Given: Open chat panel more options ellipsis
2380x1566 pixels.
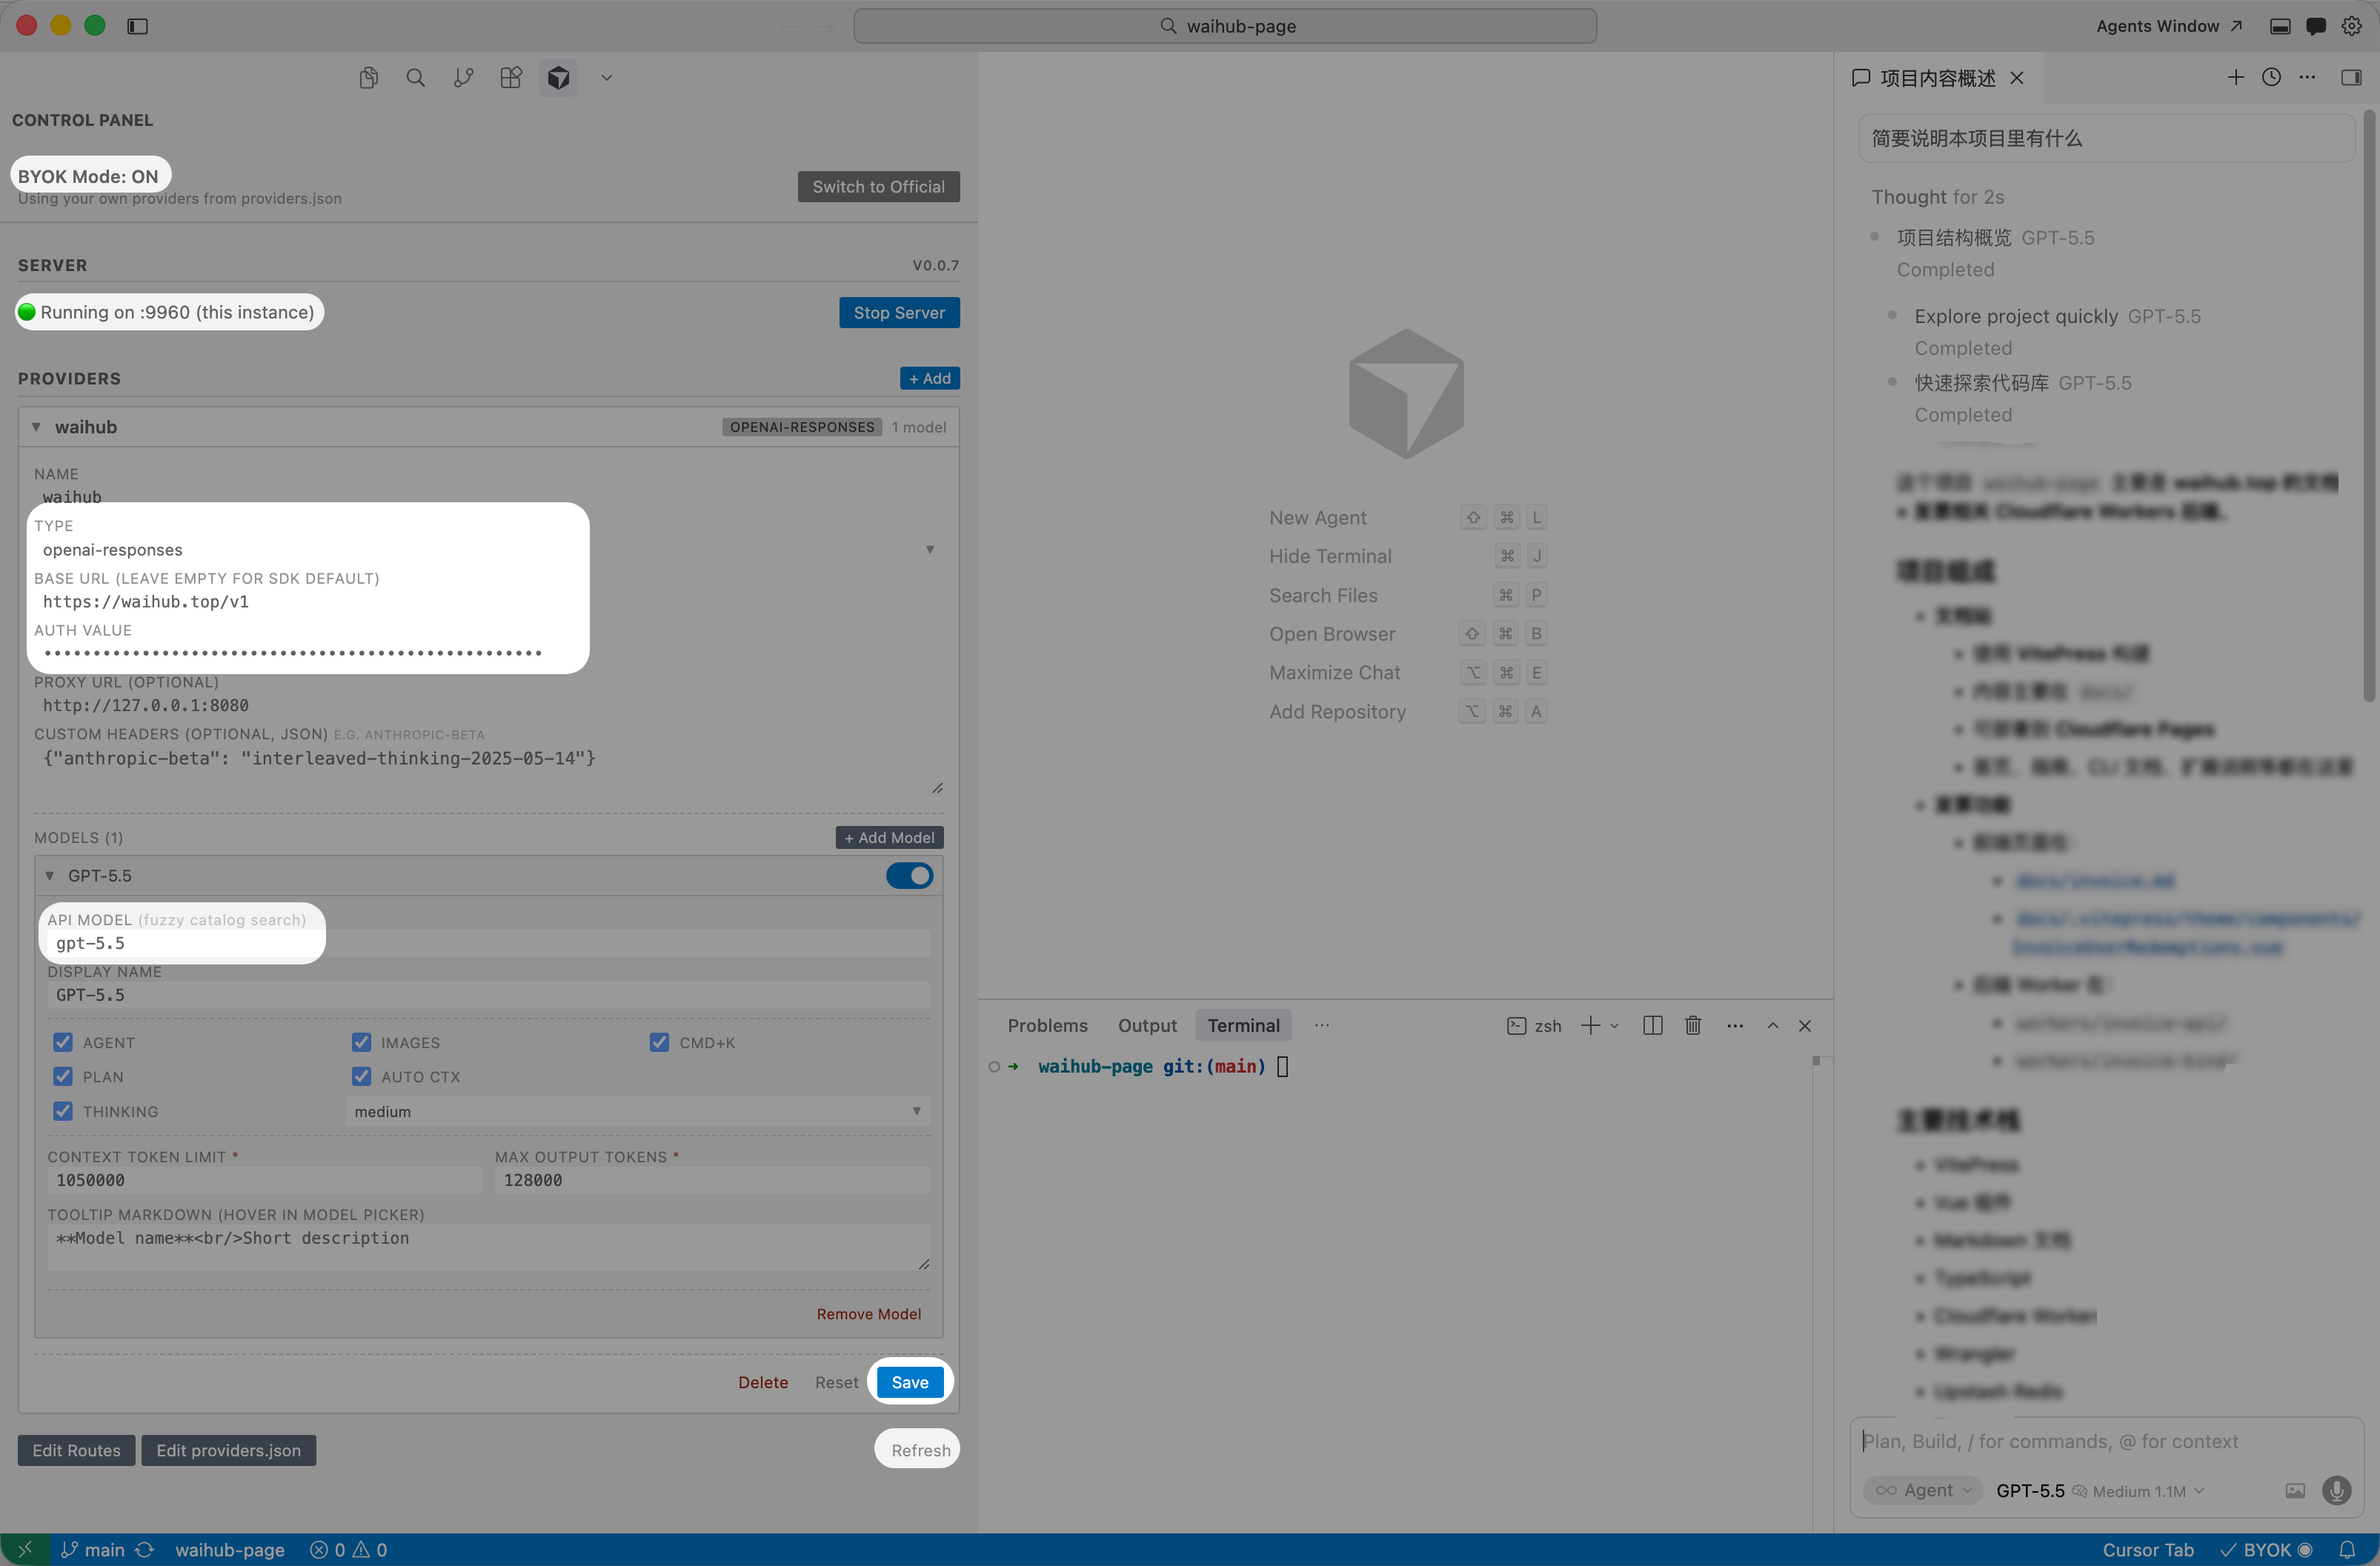Looking at the screenshot, I should (x=2307, y=77).
